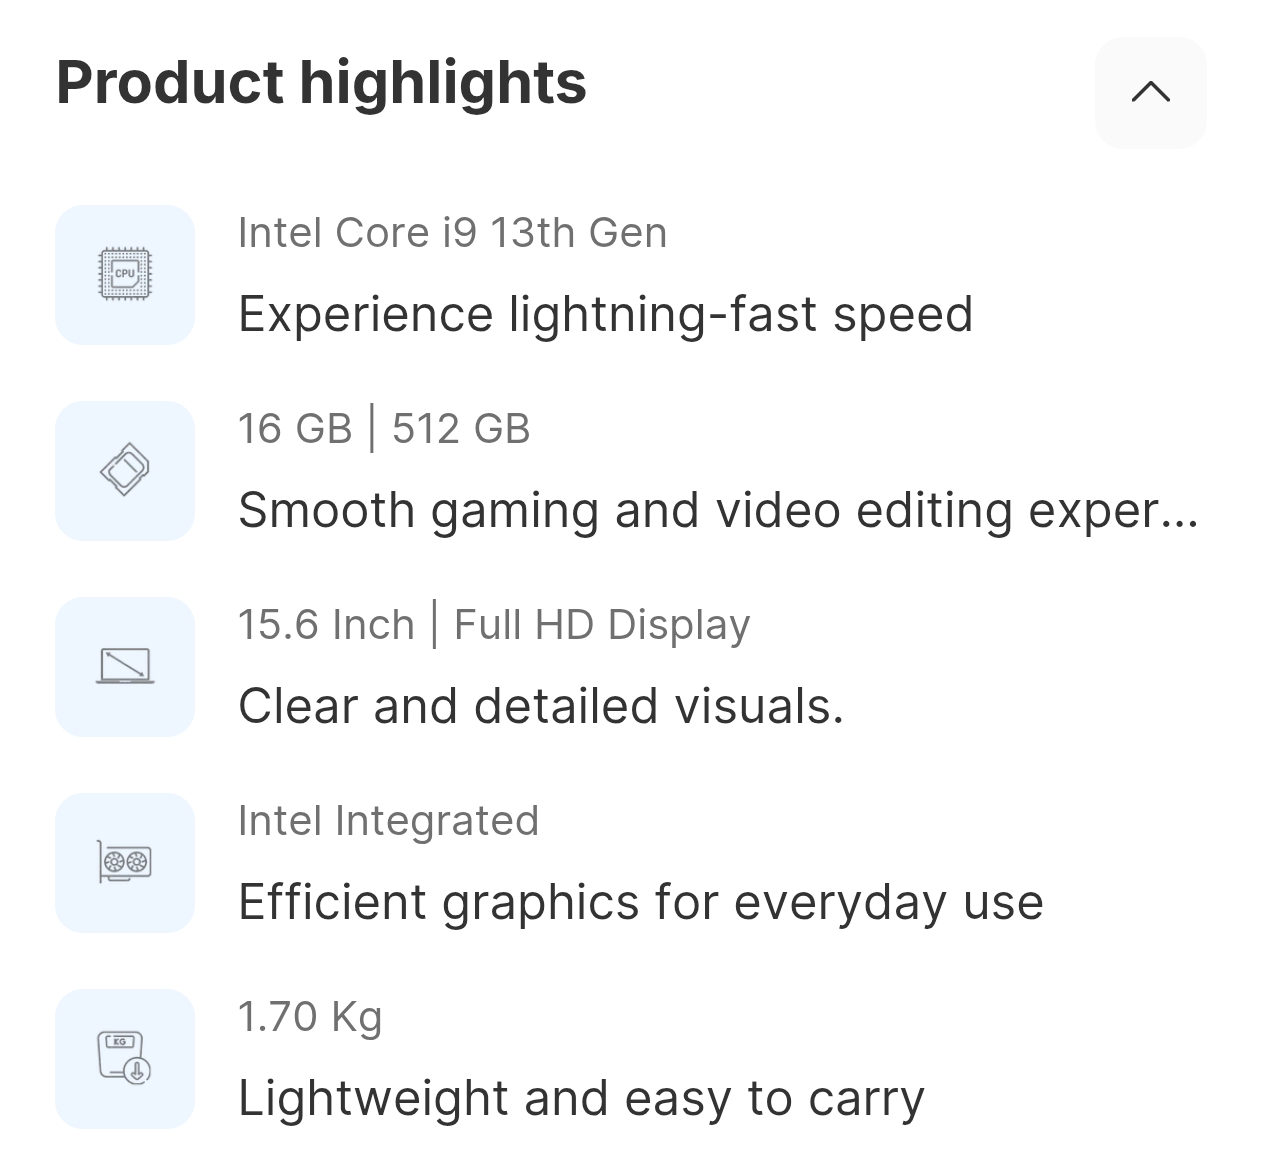This screenshot has height=1172, width=1262.
Task: Select 'Clear and detailed visuals' description
Action: pos(541,706)
